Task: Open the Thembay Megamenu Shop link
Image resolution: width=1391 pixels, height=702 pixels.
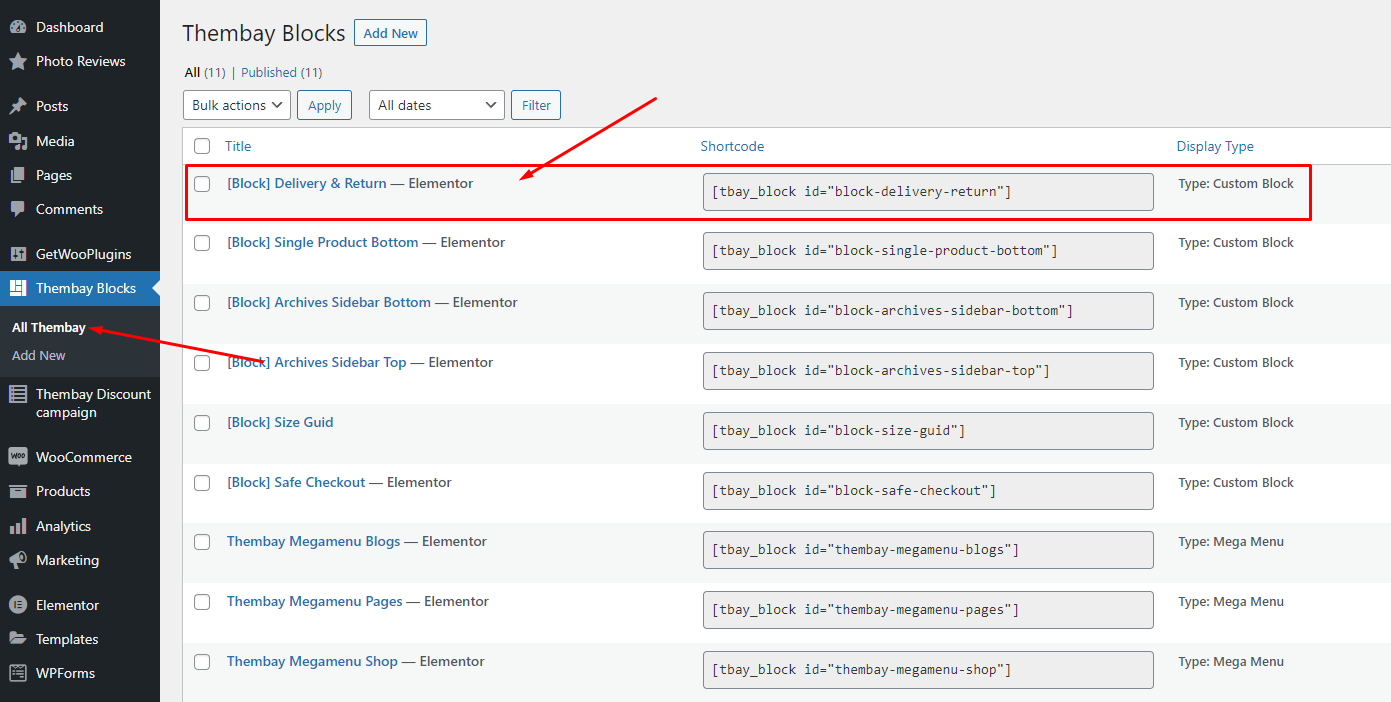Action: point(312,661)
